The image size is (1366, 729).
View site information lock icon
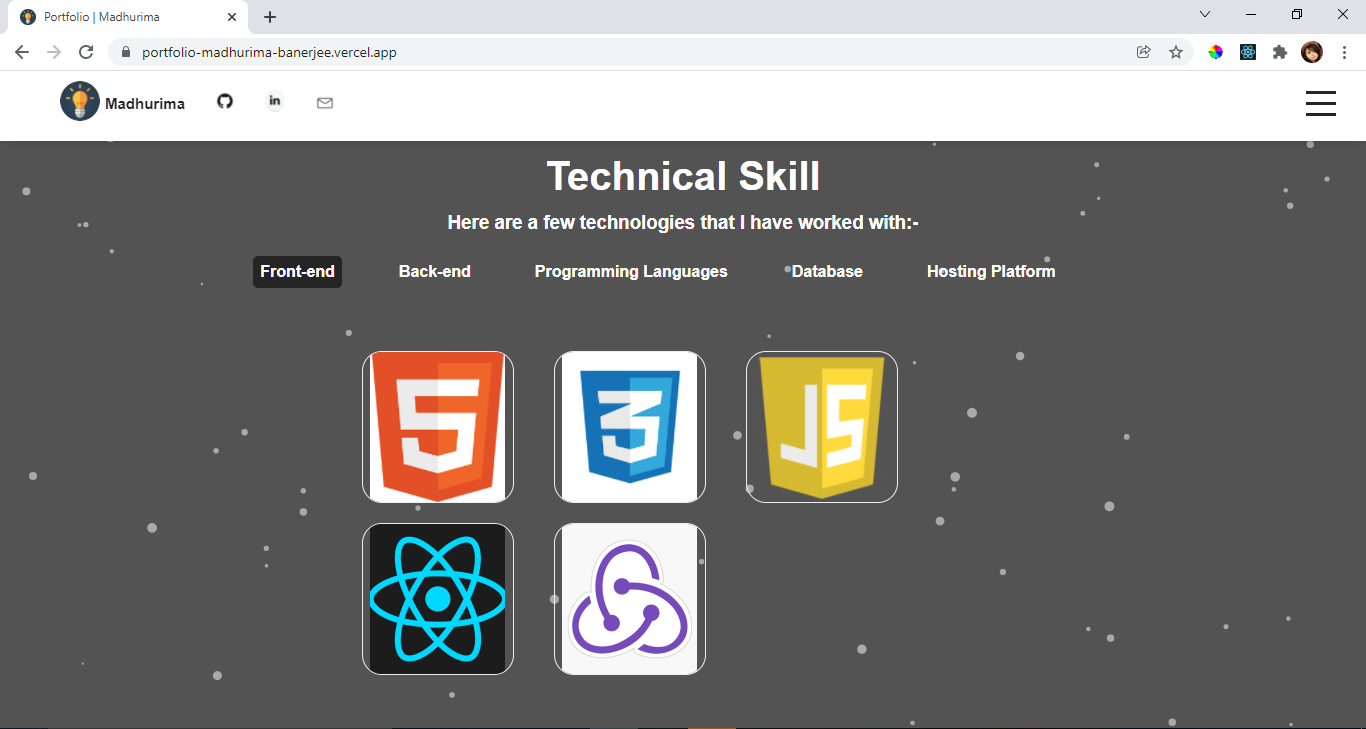click(126, 52)
